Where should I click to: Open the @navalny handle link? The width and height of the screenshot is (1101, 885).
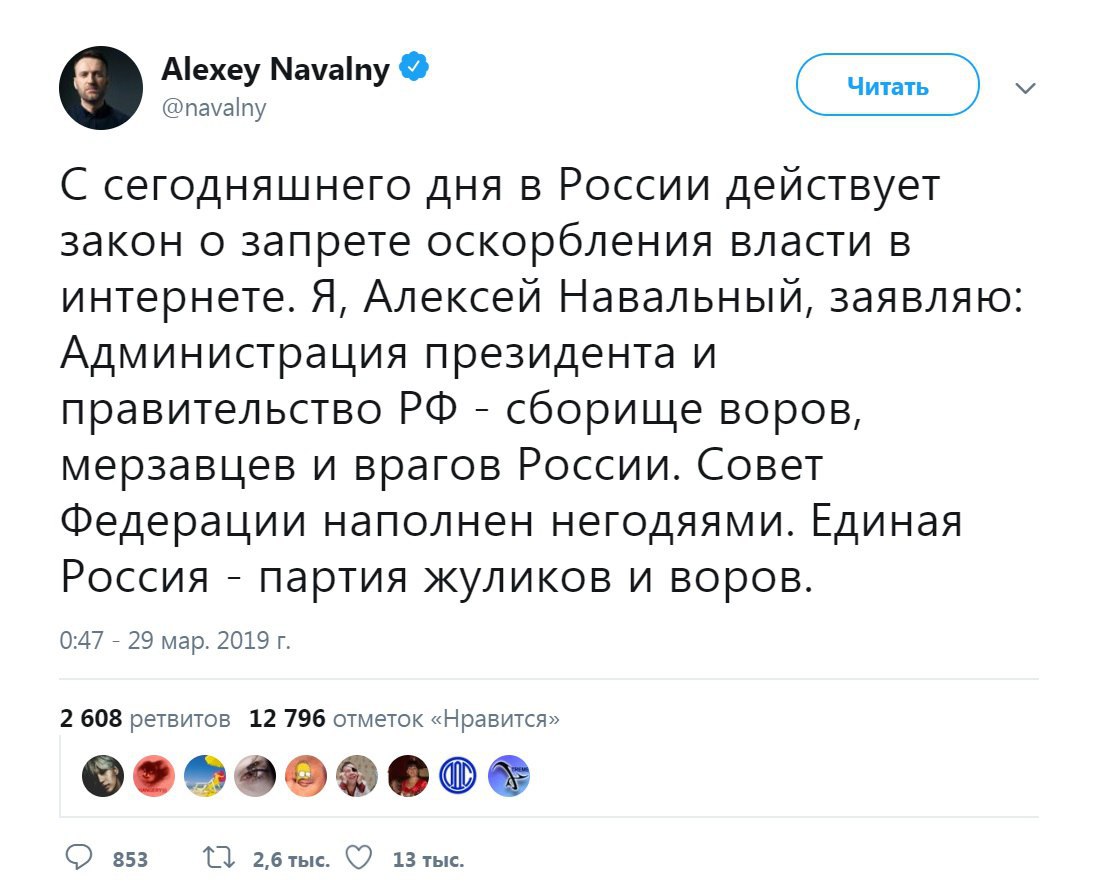(x=214, y=108)
